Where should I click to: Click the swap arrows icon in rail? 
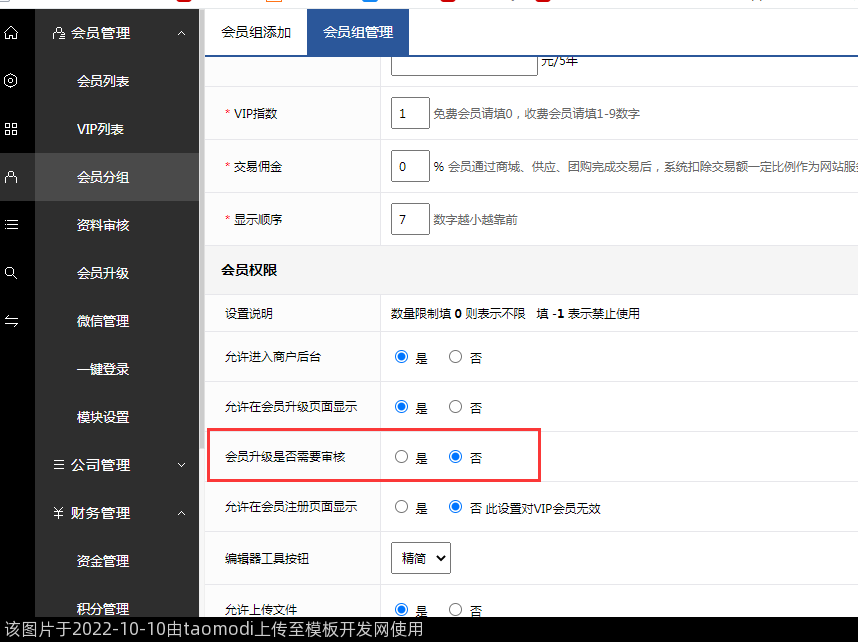(11, 321)
